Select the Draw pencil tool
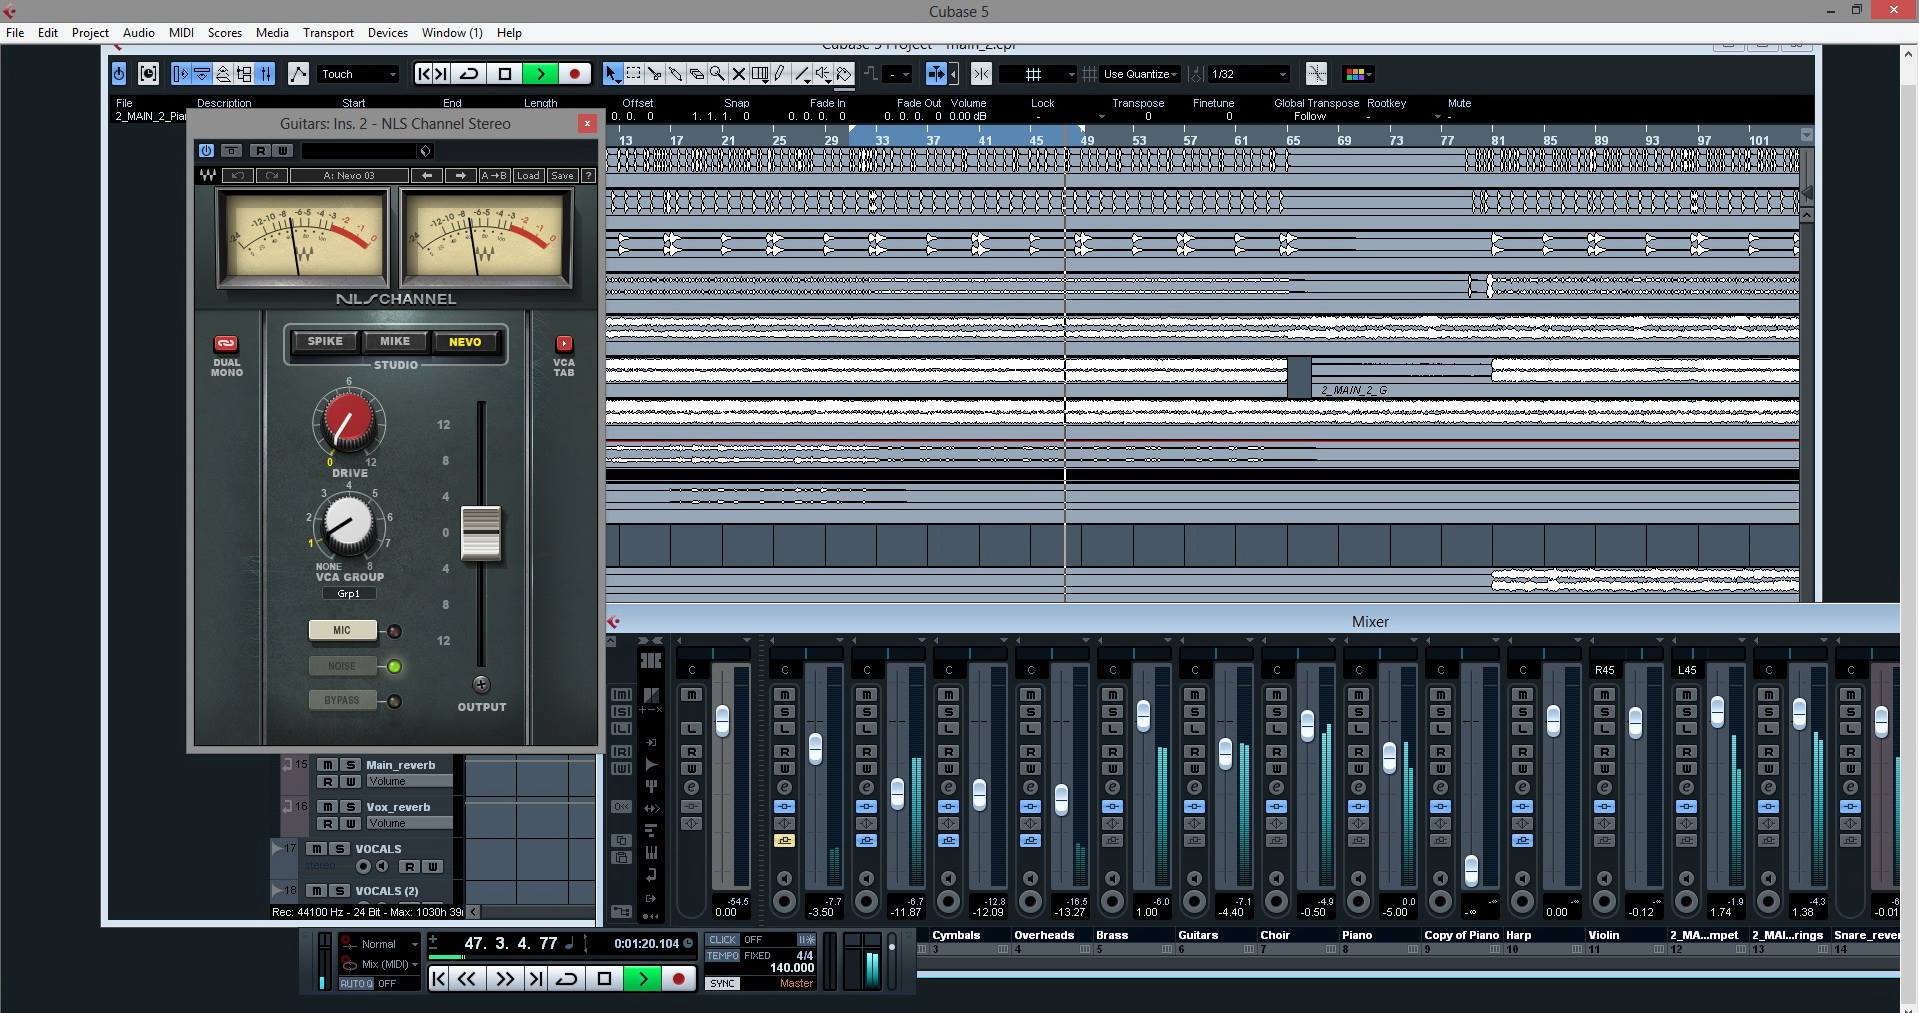 (x=780, y=74)
